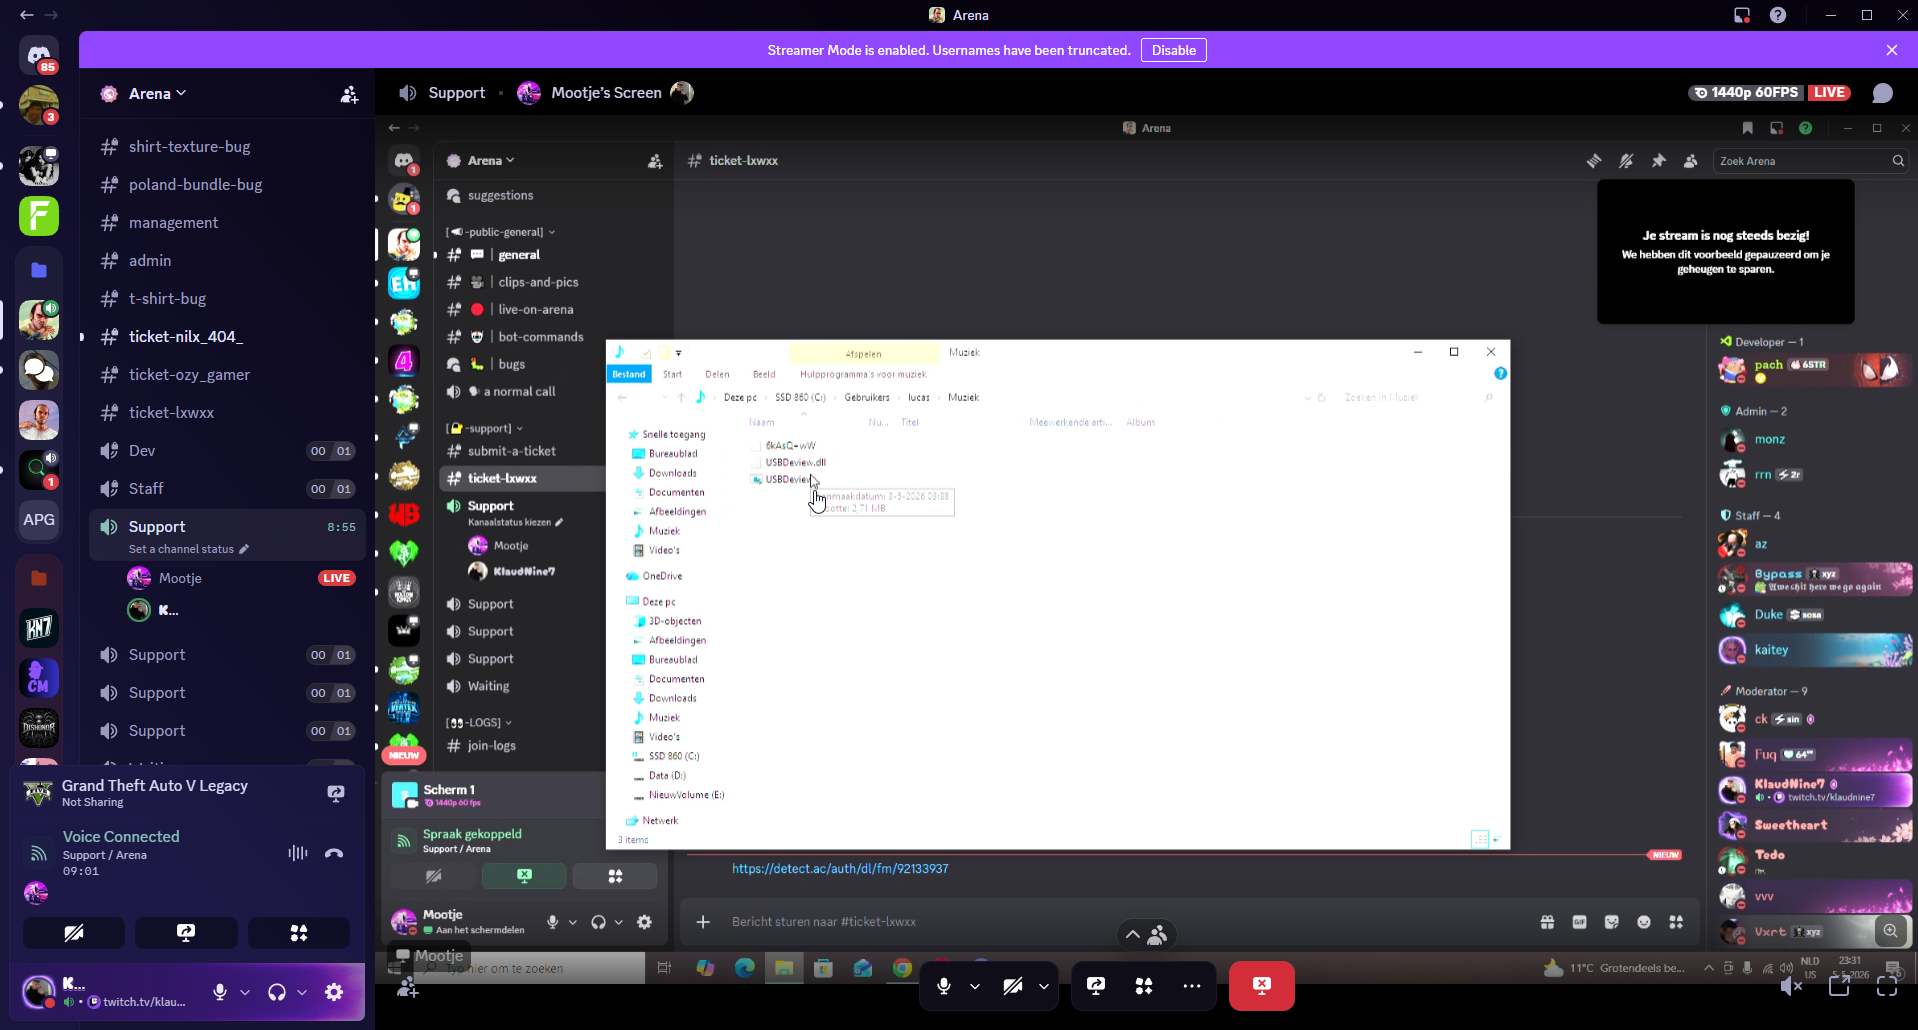Click share screen icon in stream control bar
The width and height of the screenshot is (1918, 1030).
click(1096, 986)
